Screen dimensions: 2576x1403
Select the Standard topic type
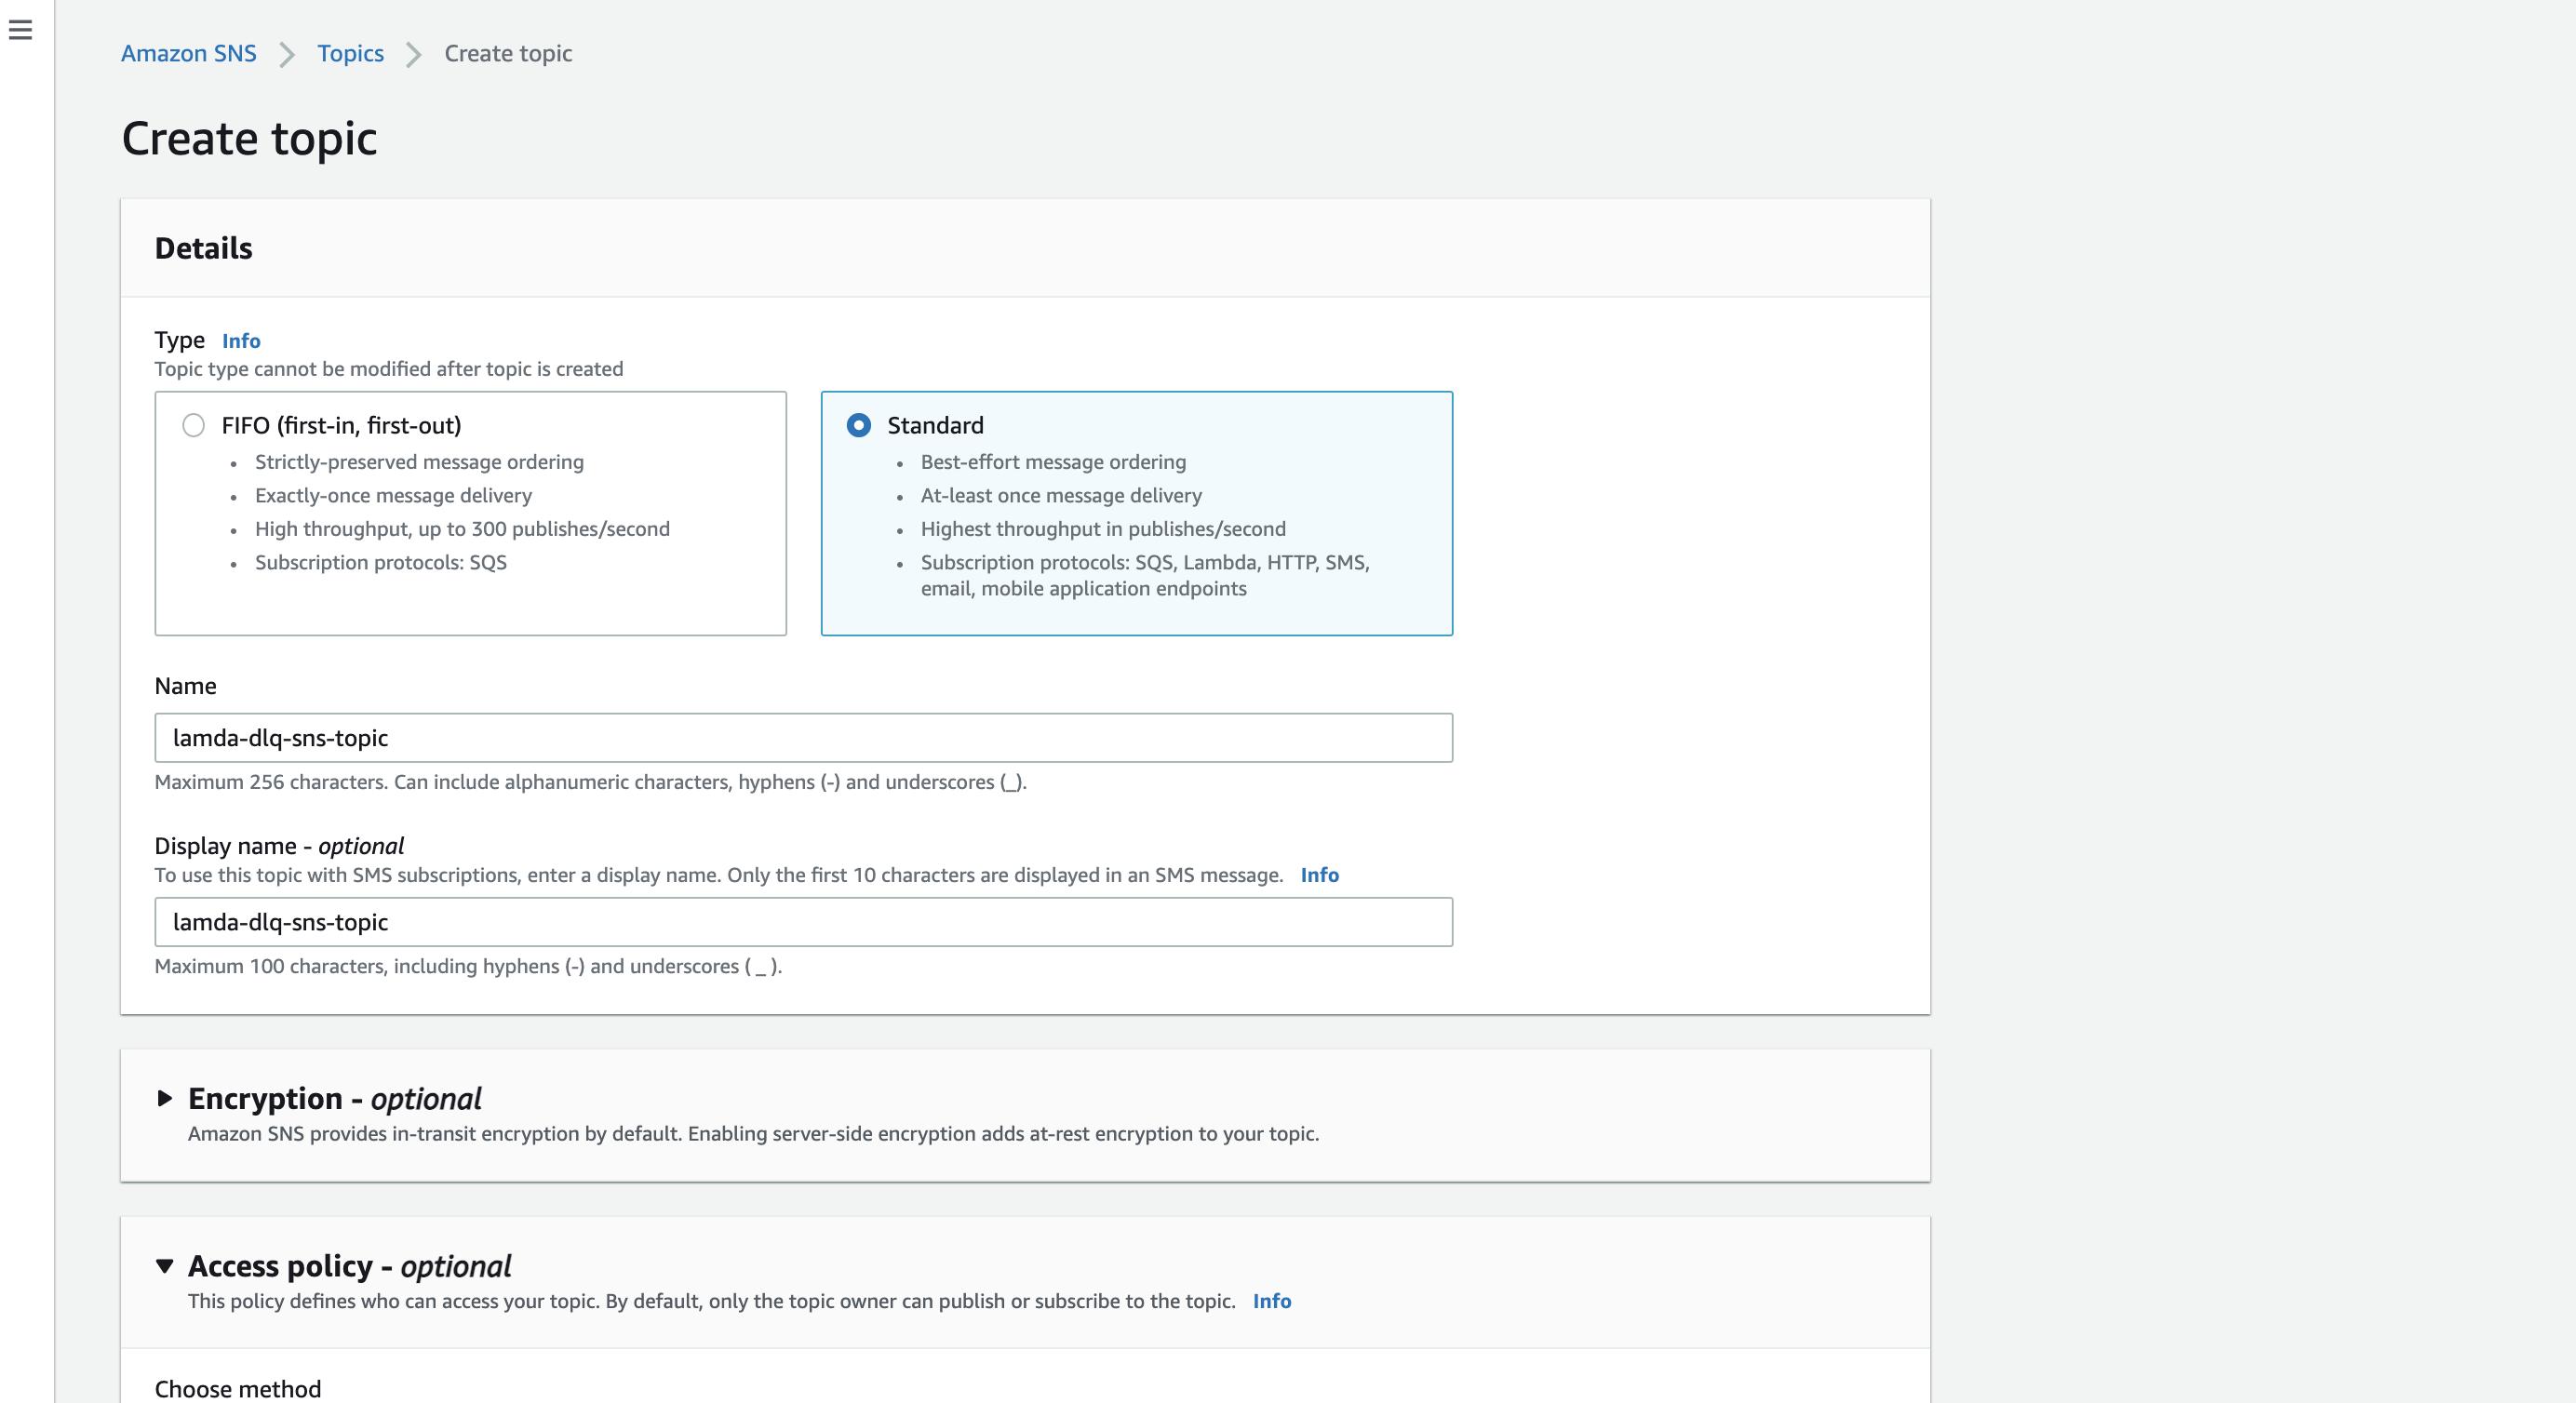click(x=859, y=425)
